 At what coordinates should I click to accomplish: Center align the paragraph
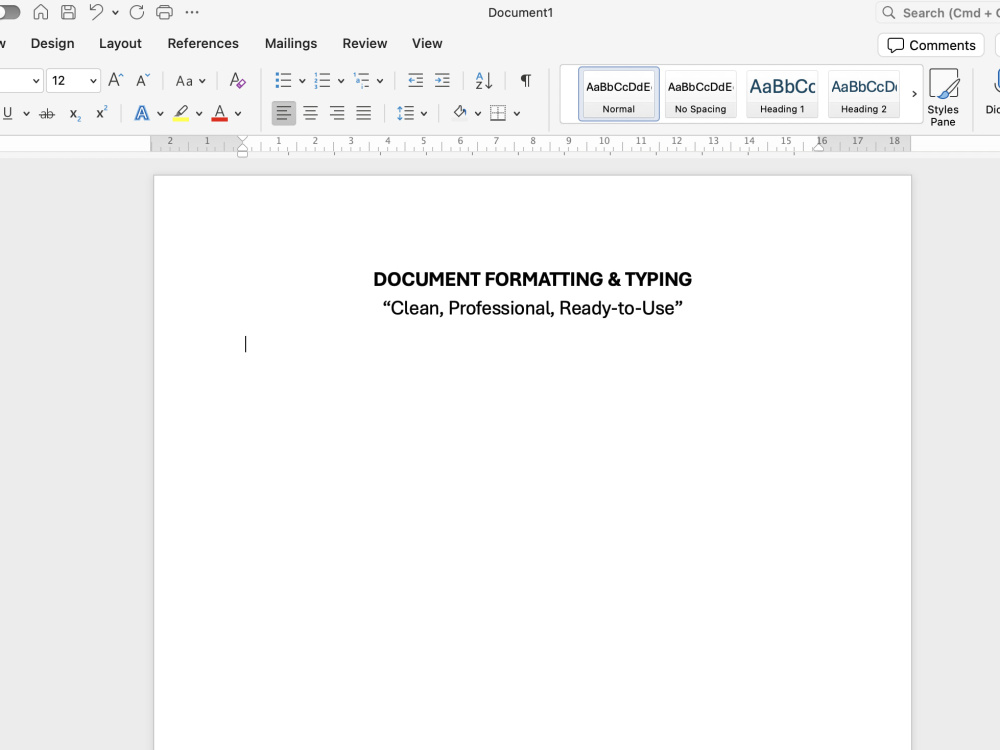click(x=311, y=112)
